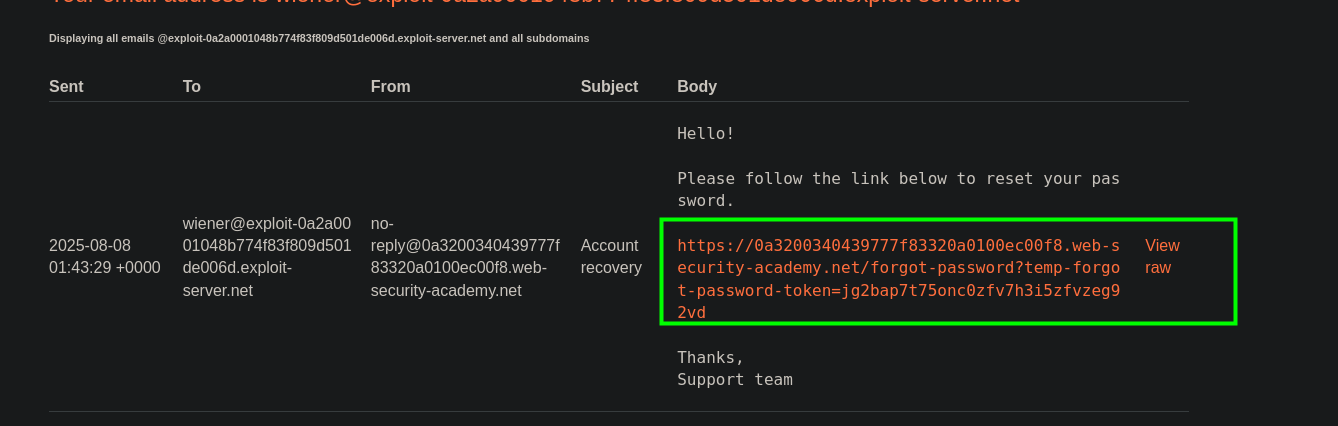
Task: Click the '2vd' token ending of reset link
Action: 692,313
